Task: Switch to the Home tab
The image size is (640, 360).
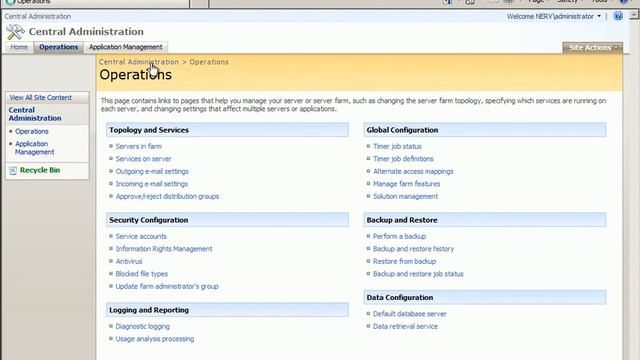Action: 19,47
